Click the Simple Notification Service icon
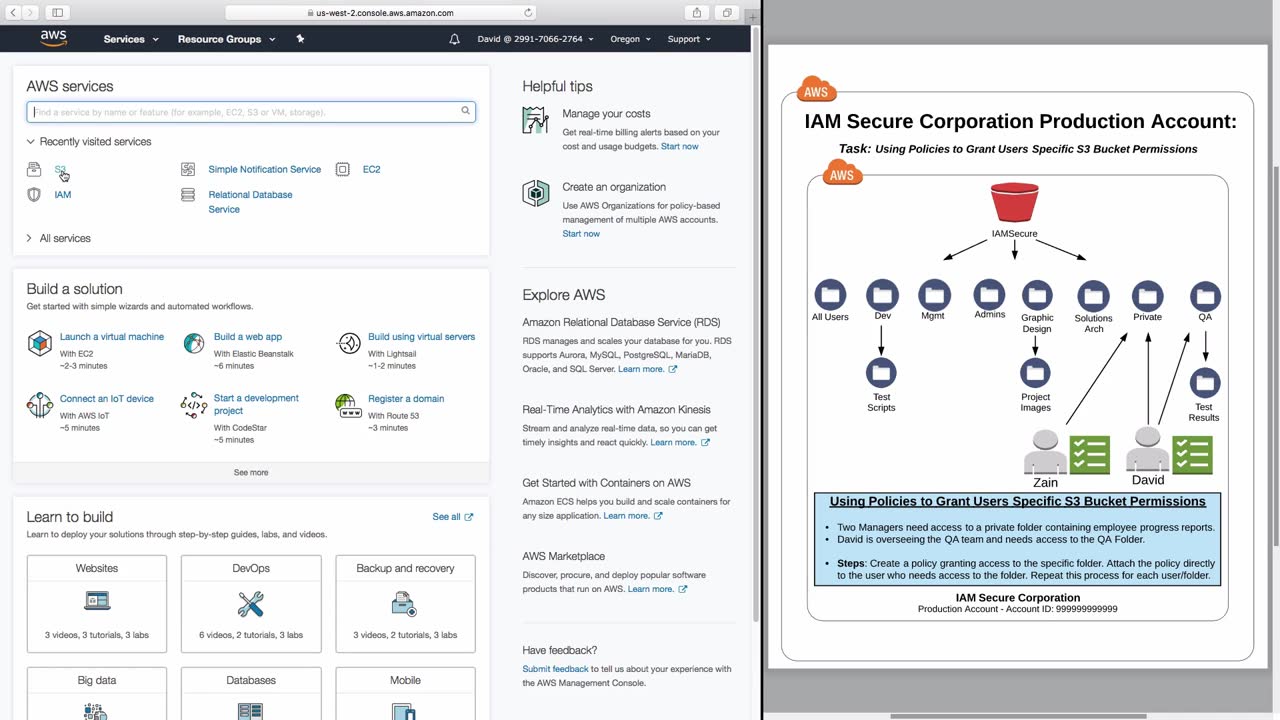 [188, 170]
